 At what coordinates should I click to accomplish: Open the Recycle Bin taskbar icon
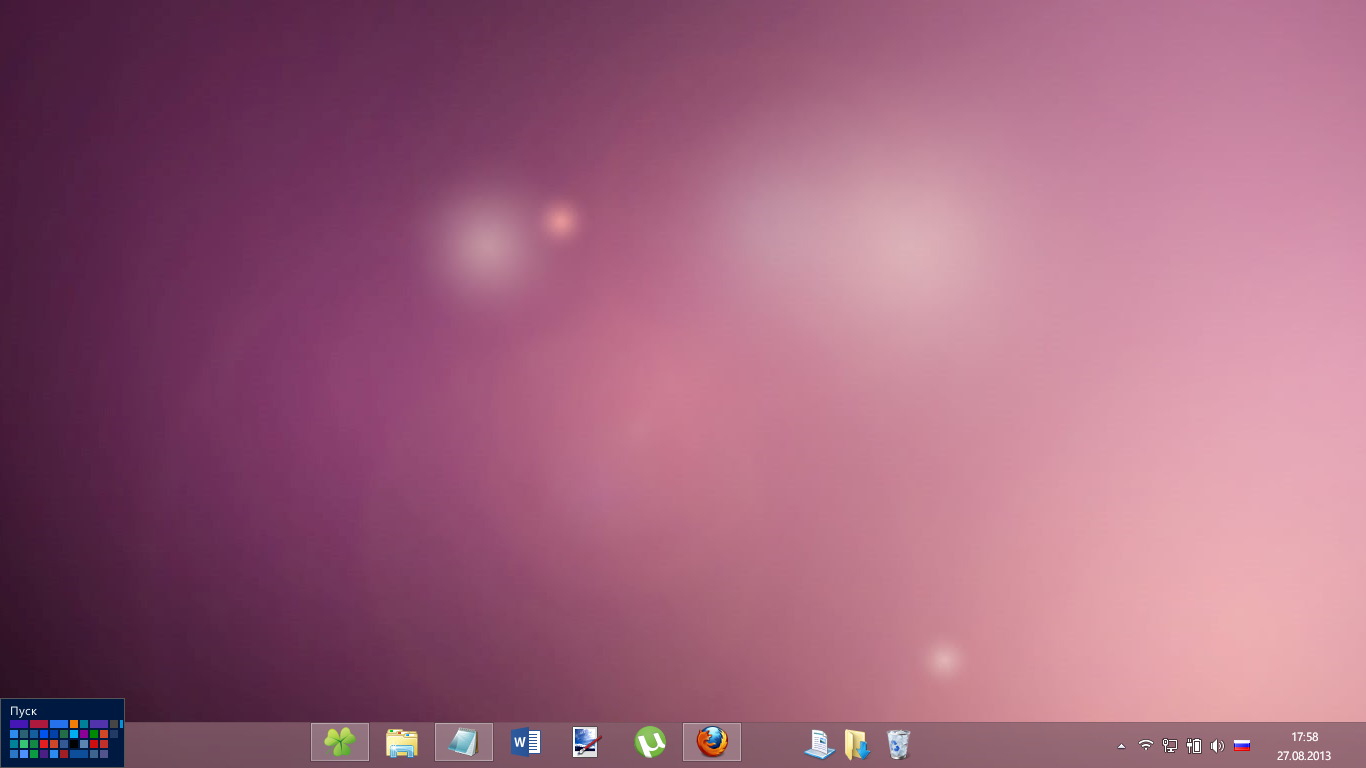(x=898, y=744)
